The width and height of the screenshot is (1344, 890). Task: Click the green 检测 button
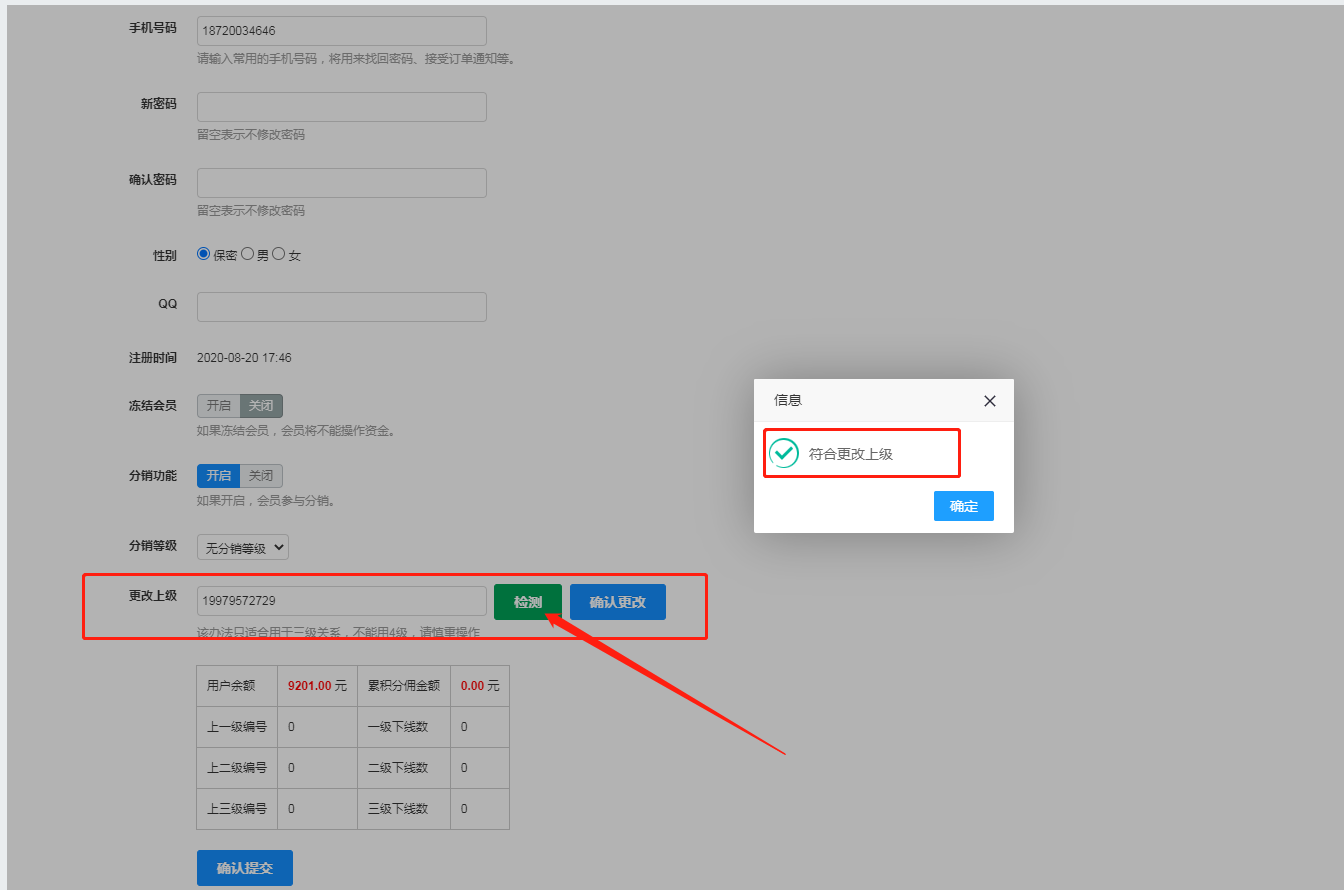click(x=528, y=602)
